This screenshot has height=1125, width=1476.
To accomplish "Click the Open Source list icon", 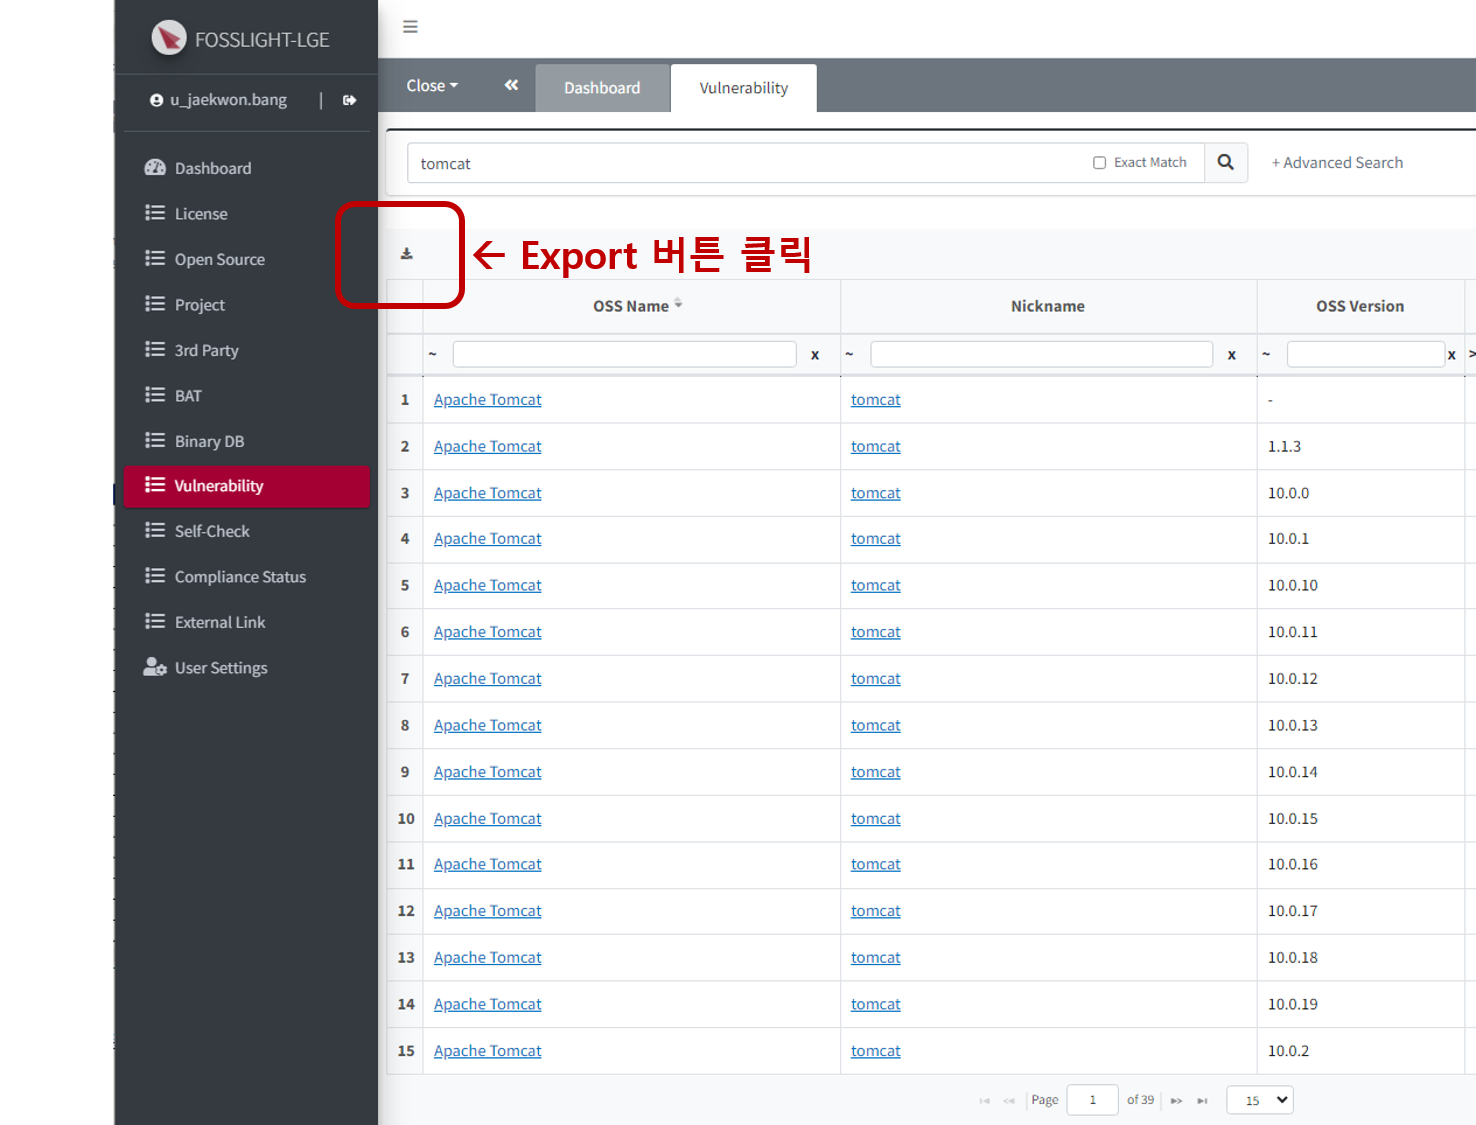I will click(155, 259).
